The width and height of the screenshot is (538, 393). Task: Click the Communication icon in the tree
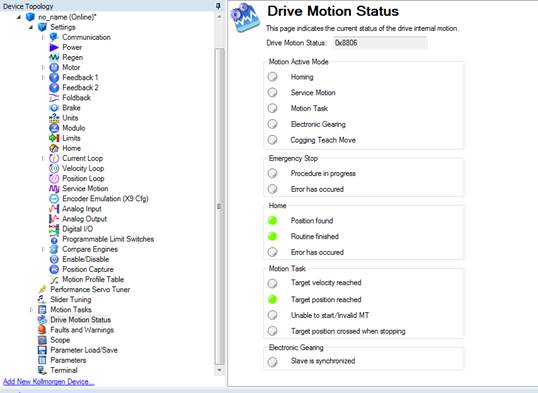(54, 37)
